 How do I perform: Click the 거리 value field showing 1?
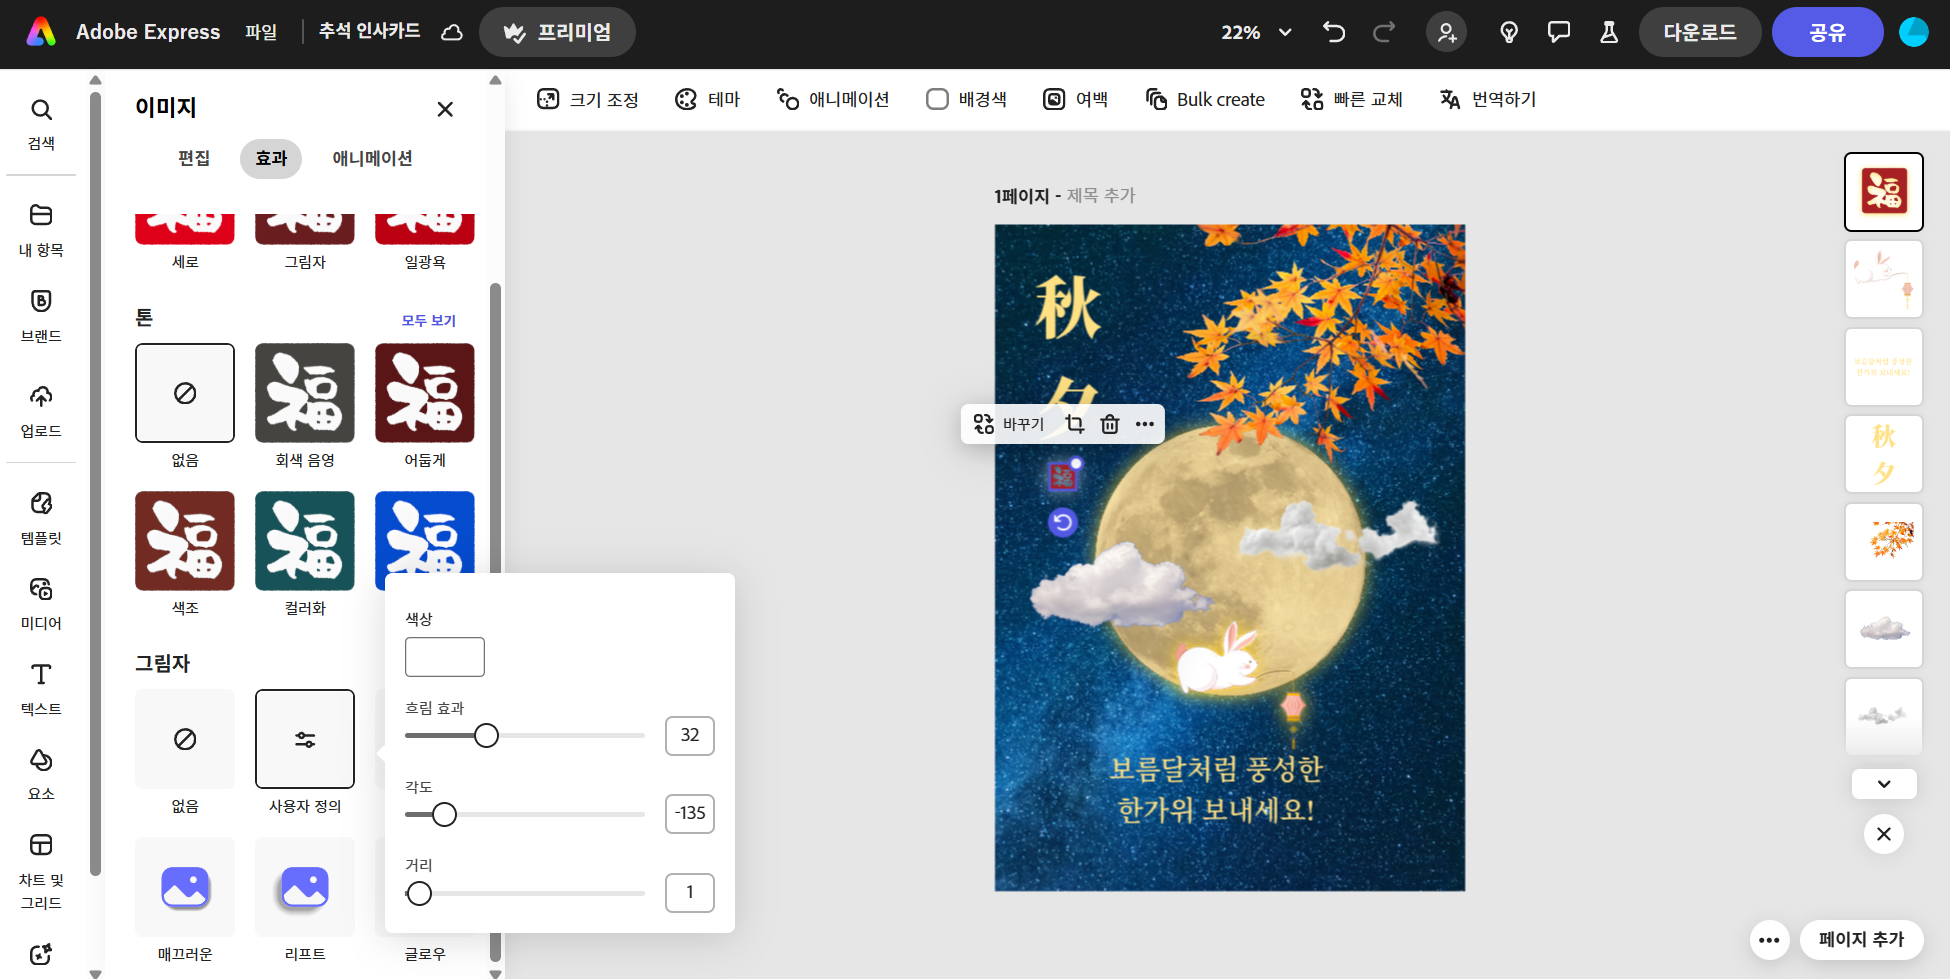coord(690,892)
